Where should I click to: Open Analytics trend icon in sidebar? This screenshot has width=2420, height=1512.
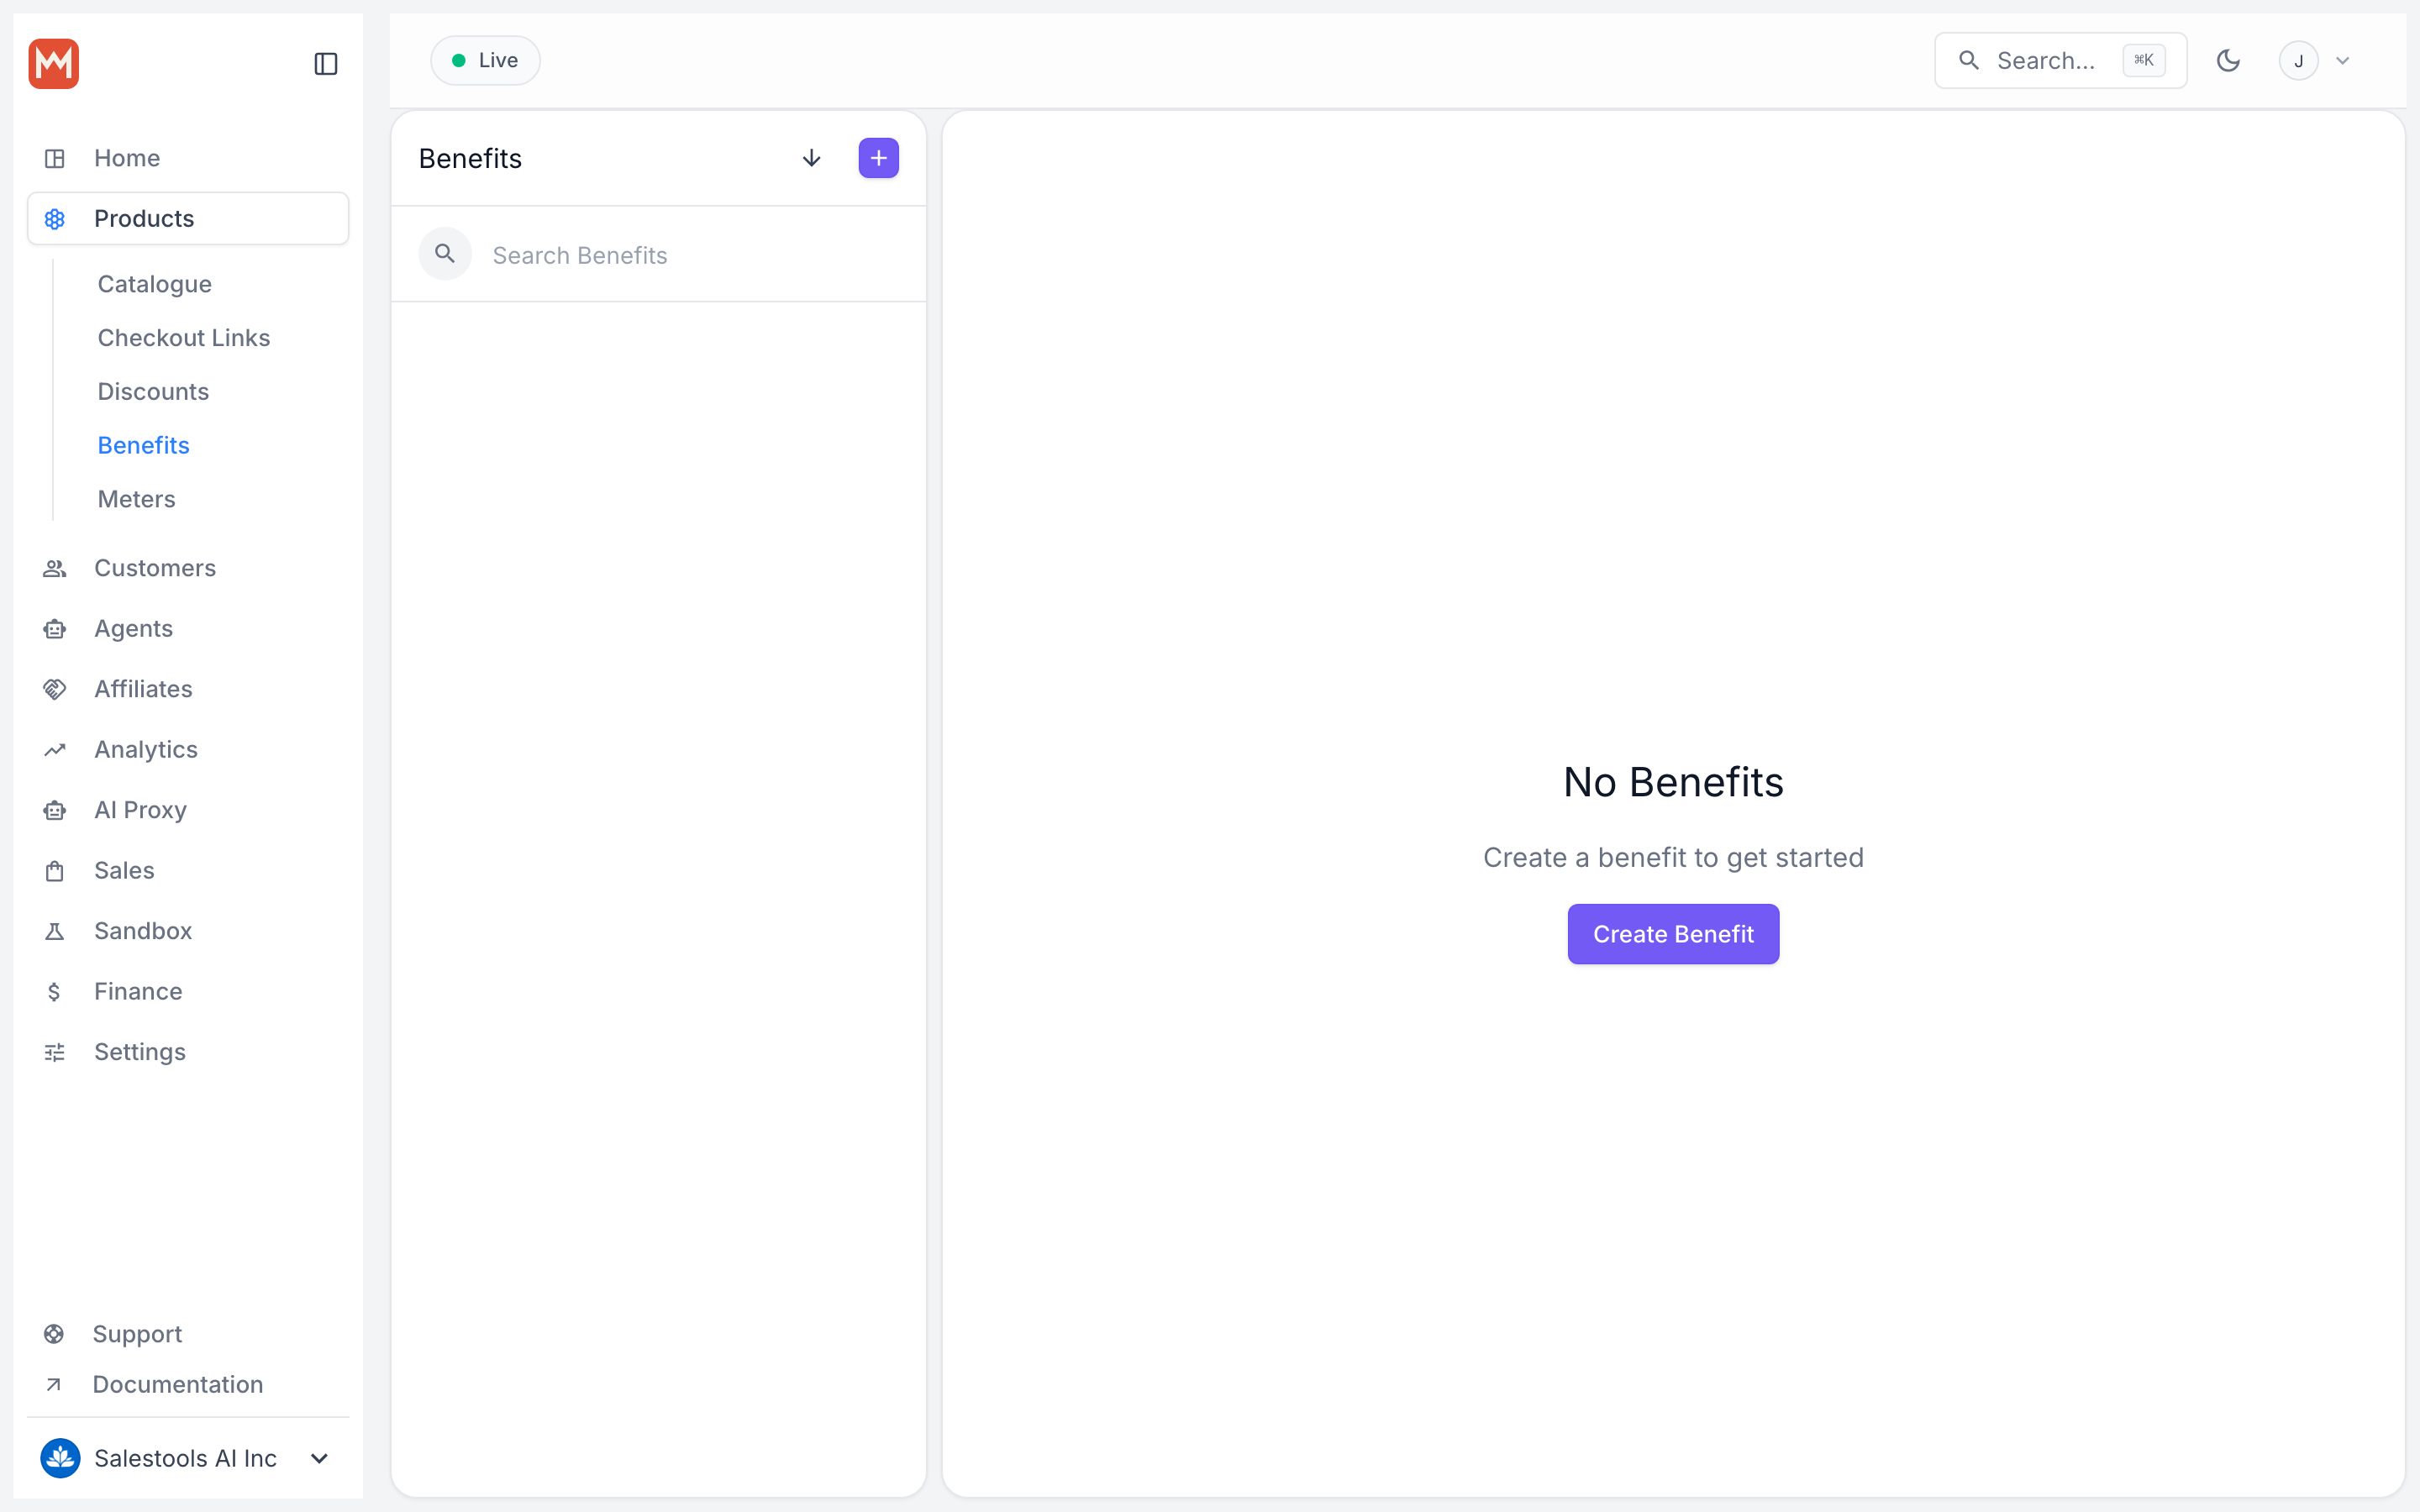55,750
